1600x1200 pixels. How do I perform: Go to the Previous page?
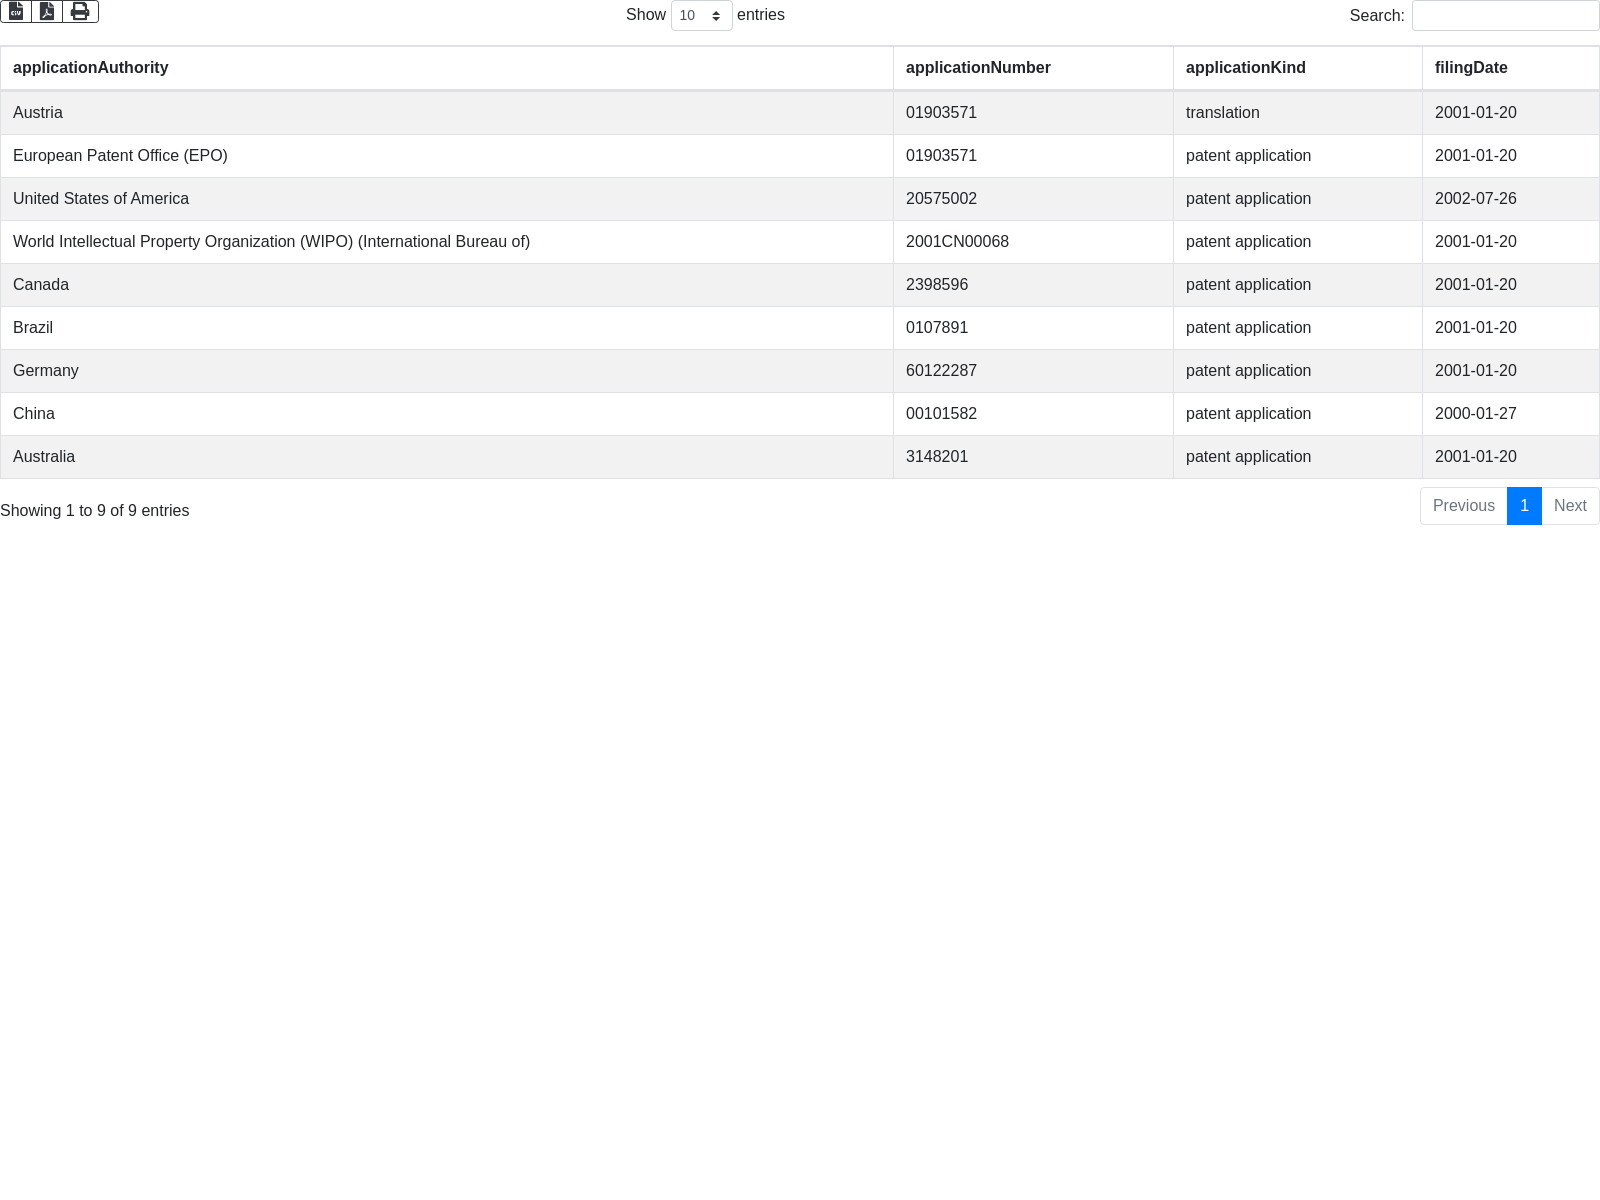click(x=1463, y=506)
